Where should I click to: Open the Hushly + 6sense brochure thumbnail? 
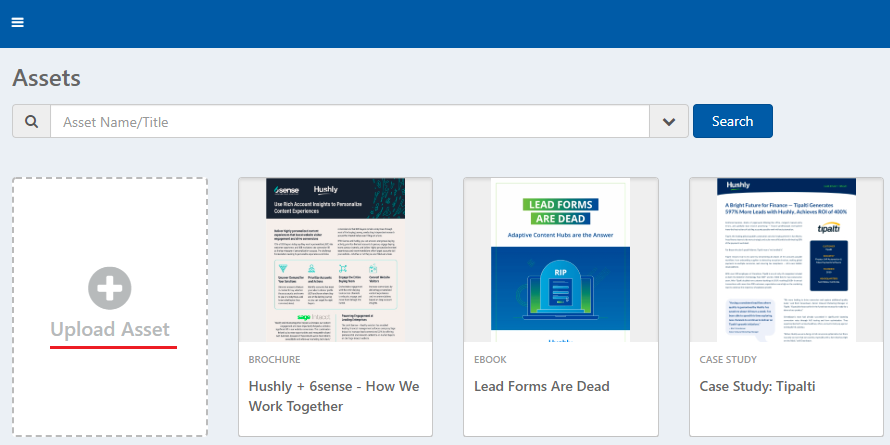point(335,260)
